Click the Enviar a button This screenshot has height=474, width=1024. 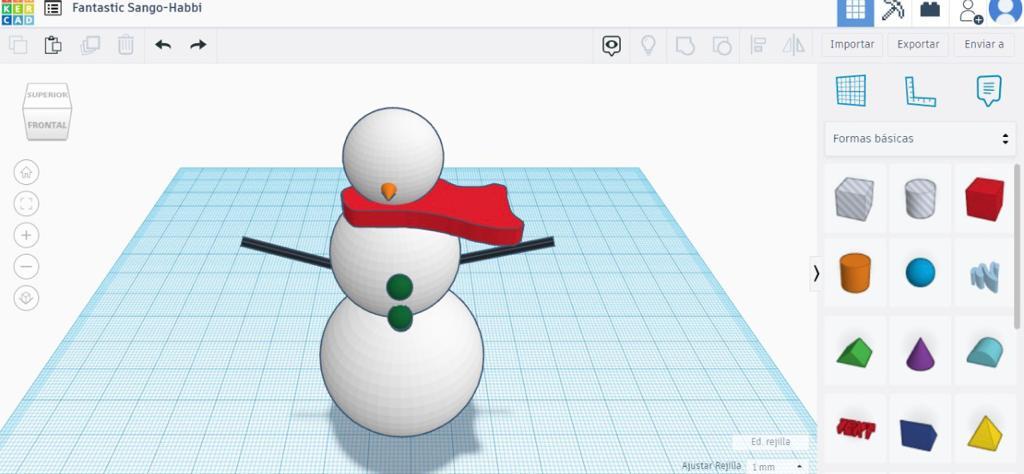pyautogui.click(x=984, y=44)
